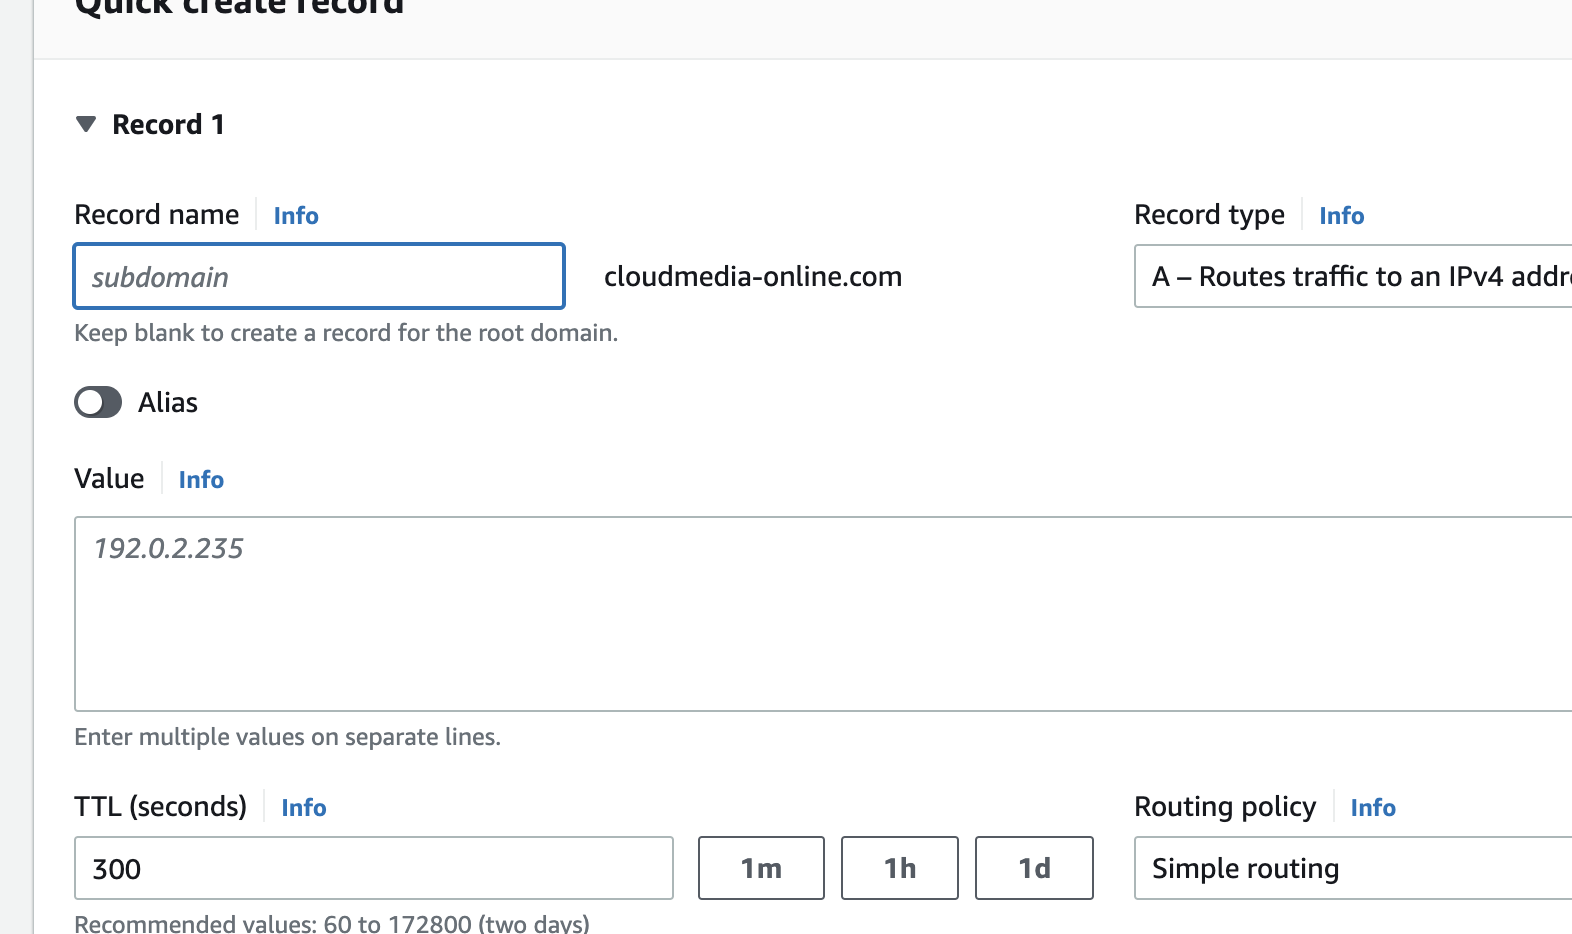Viewport: 1572px width, 934px height.
Task: Click the cloudmedia-online.com domain suffix
Action: (x=753, y=277)
